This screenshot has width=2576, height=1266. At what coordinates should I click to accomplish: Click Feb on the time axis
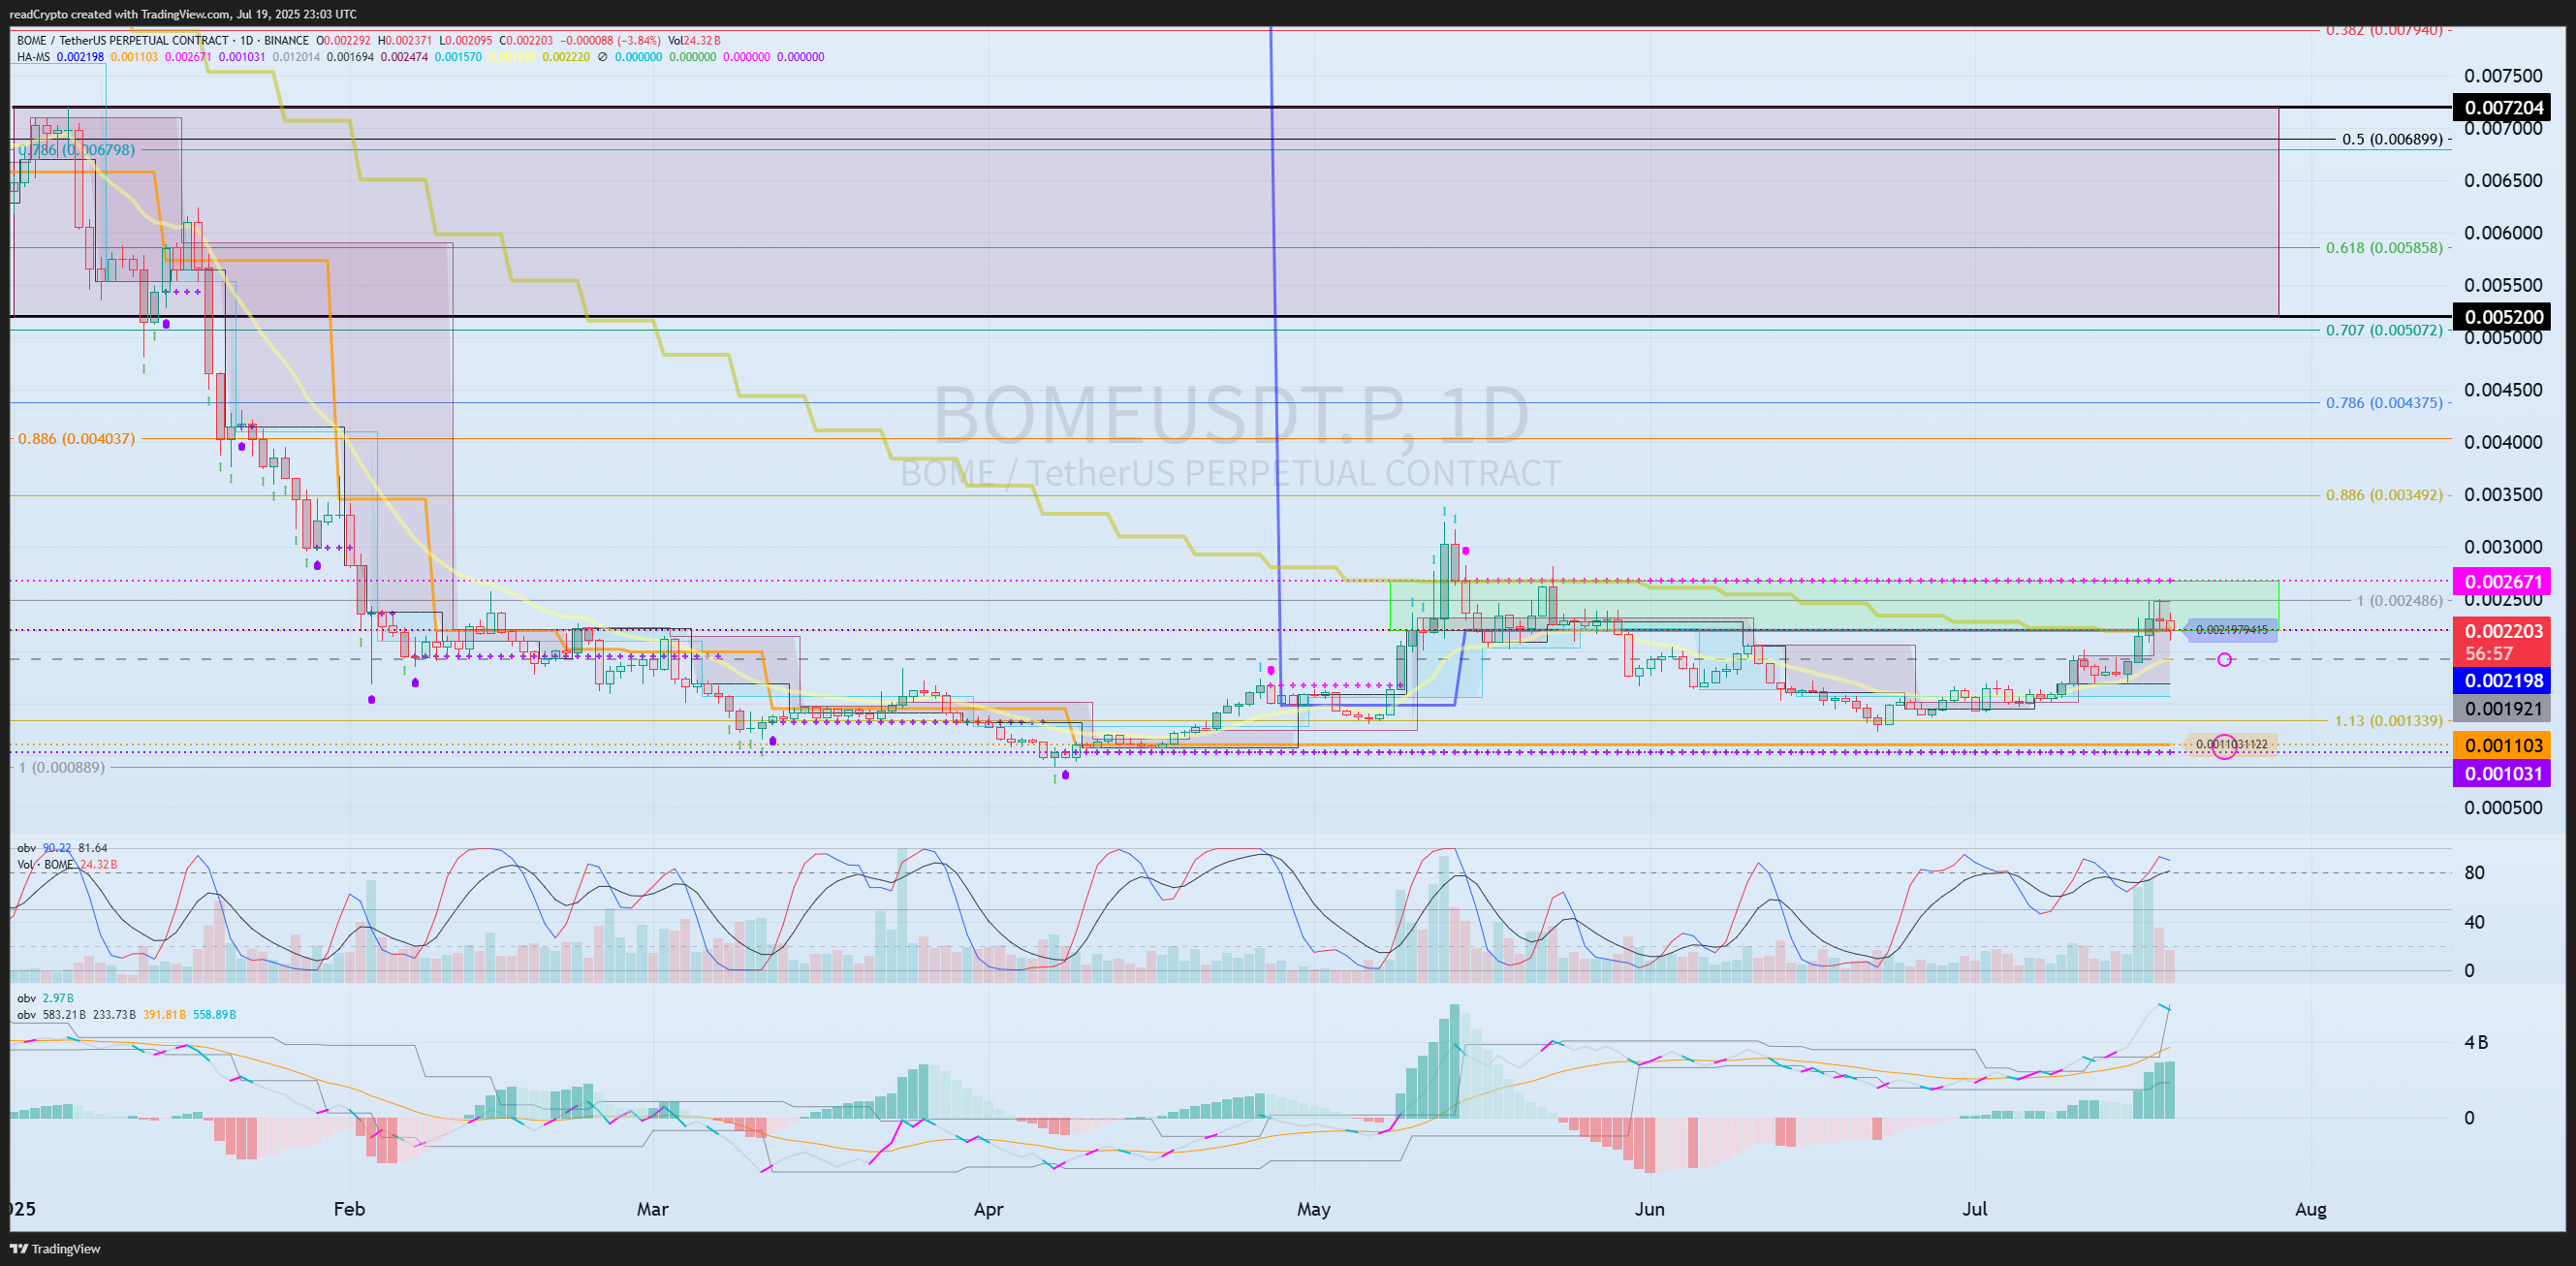click(x=349, y=1209)
